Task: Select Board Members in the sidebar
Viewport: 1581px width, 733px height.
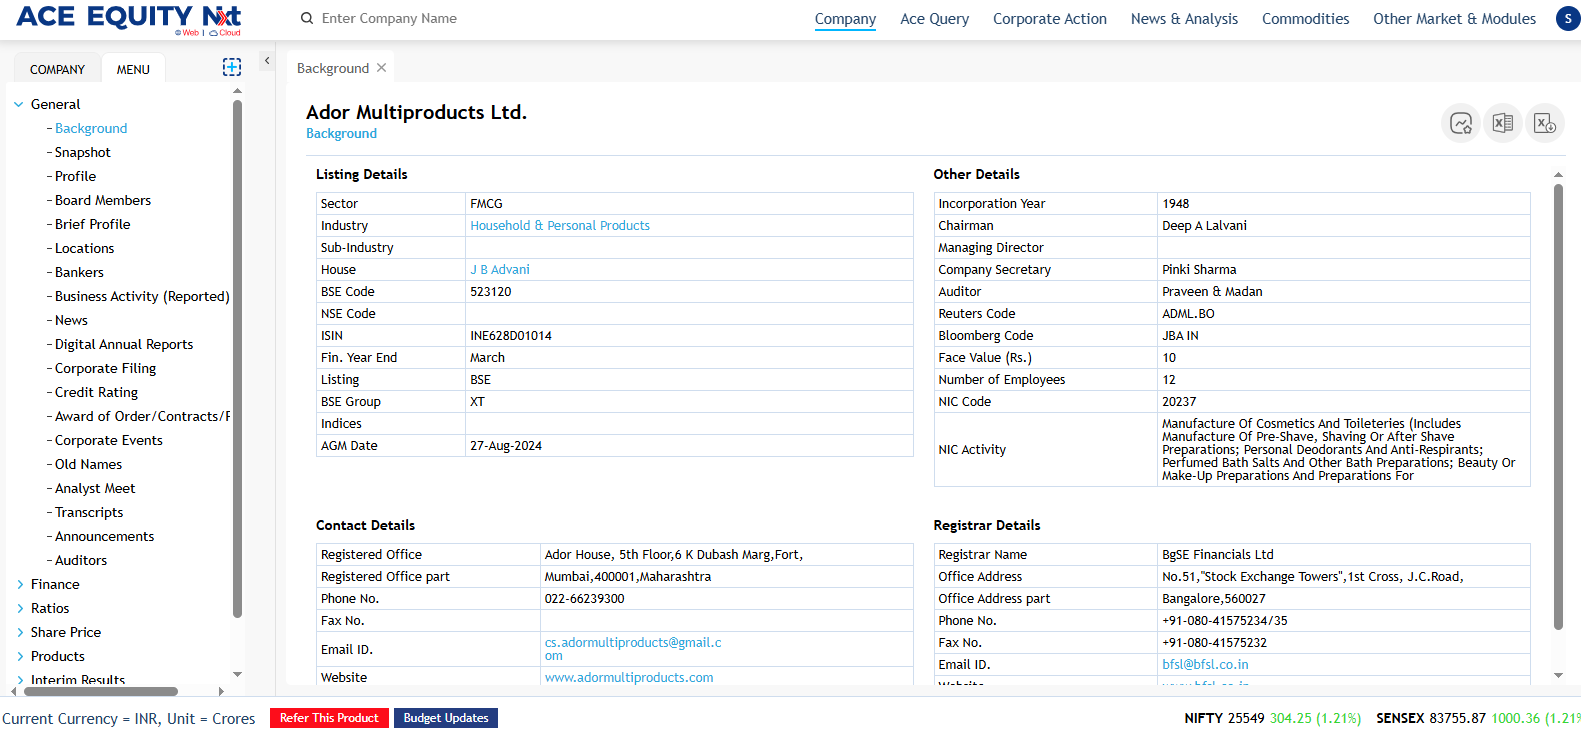Action: [103, 200]
